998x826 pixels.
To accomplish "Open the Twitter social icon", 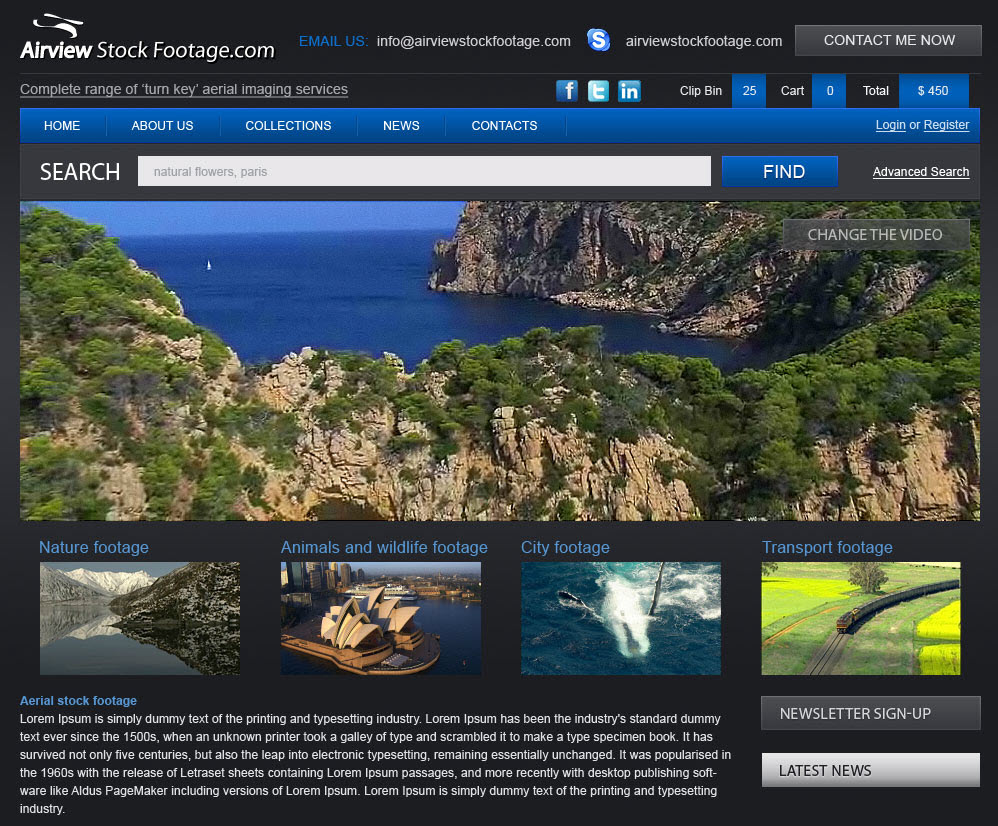I will [x=598, y=91].
